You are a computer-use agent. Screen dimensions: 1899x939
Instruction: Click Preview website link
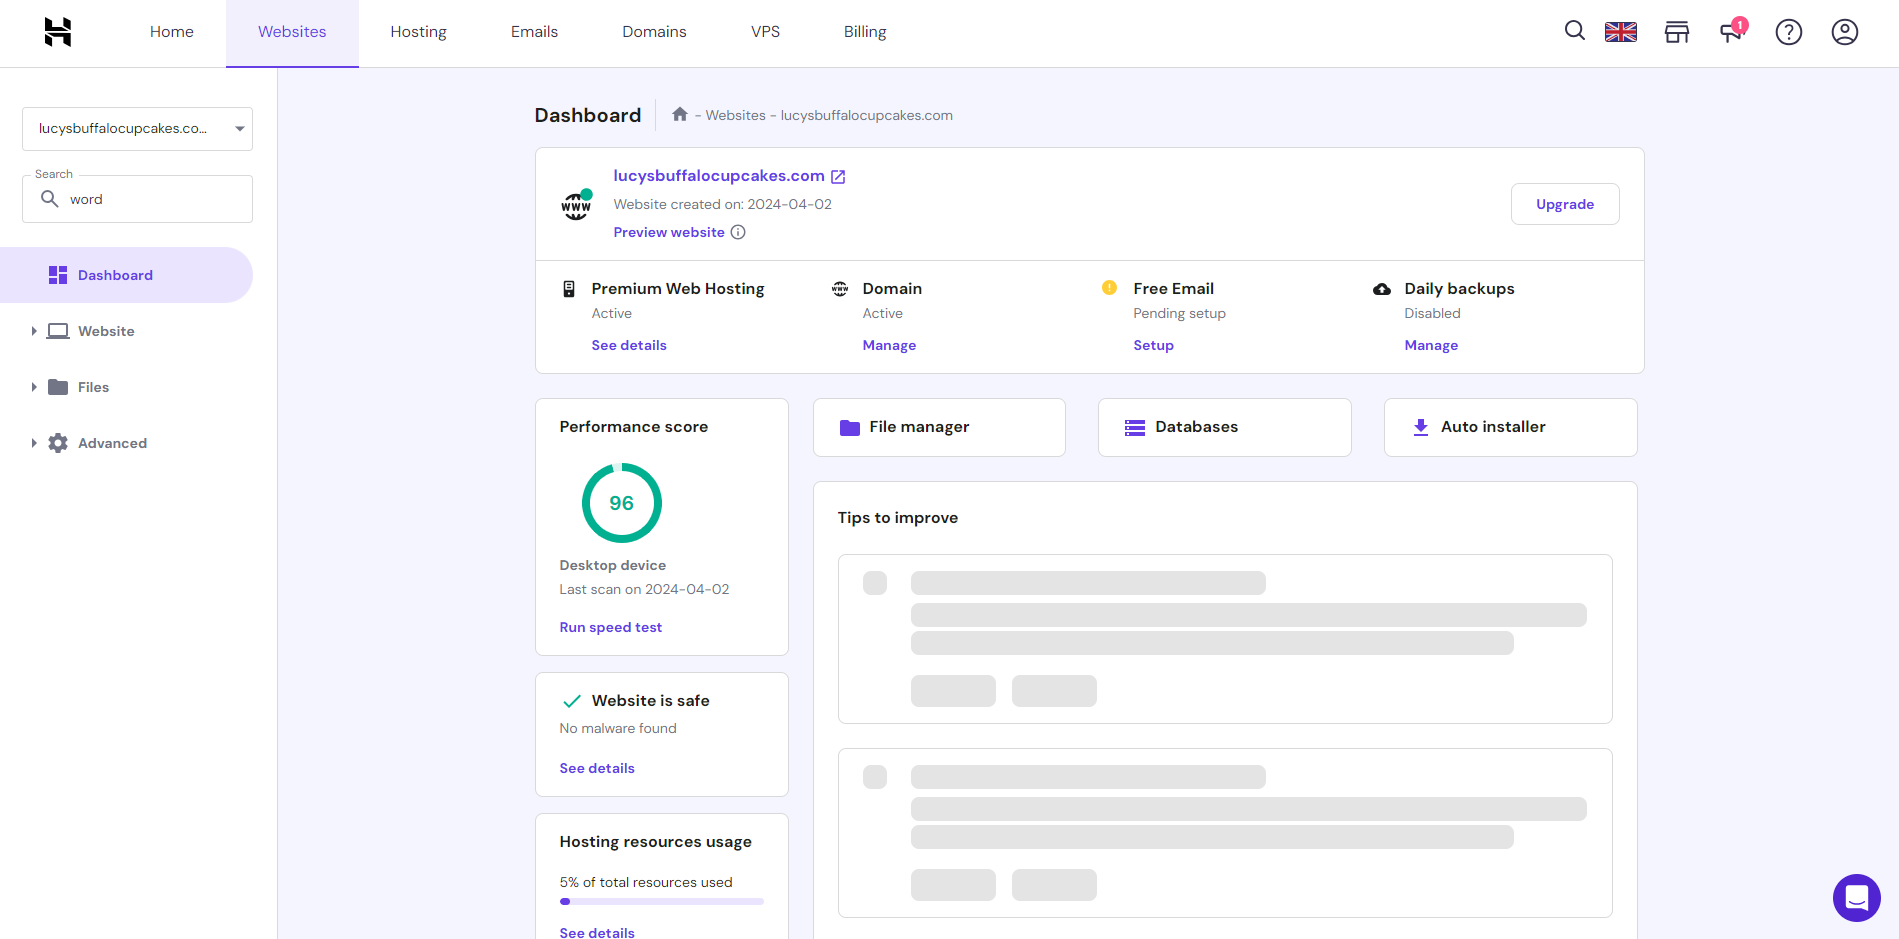(x=669, y=232)
